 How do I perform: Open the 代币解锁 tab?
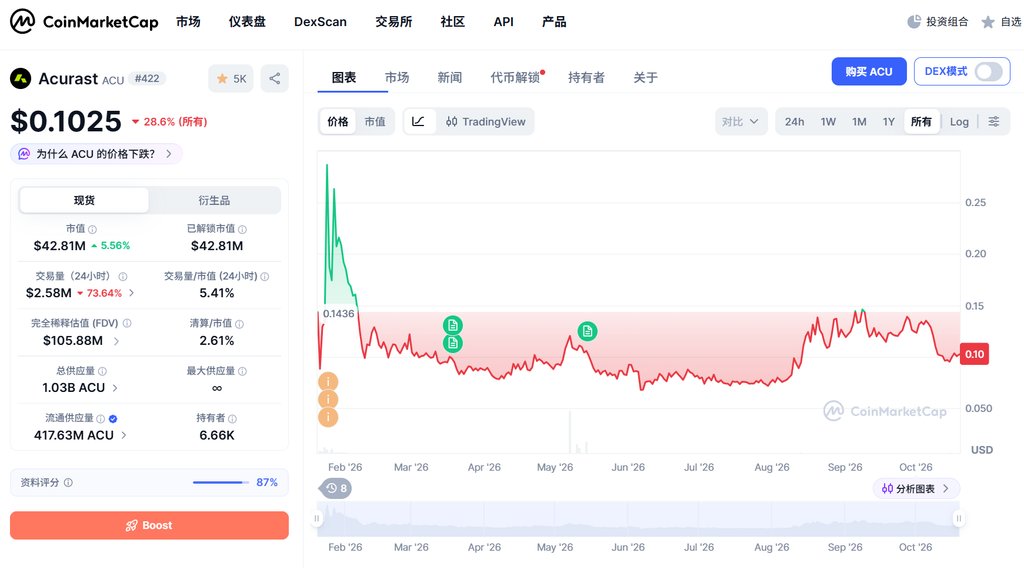coord(516,78)
